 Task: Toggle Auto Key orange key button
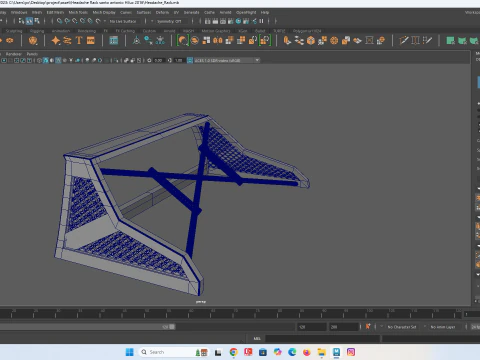click(x=368, y=327)
